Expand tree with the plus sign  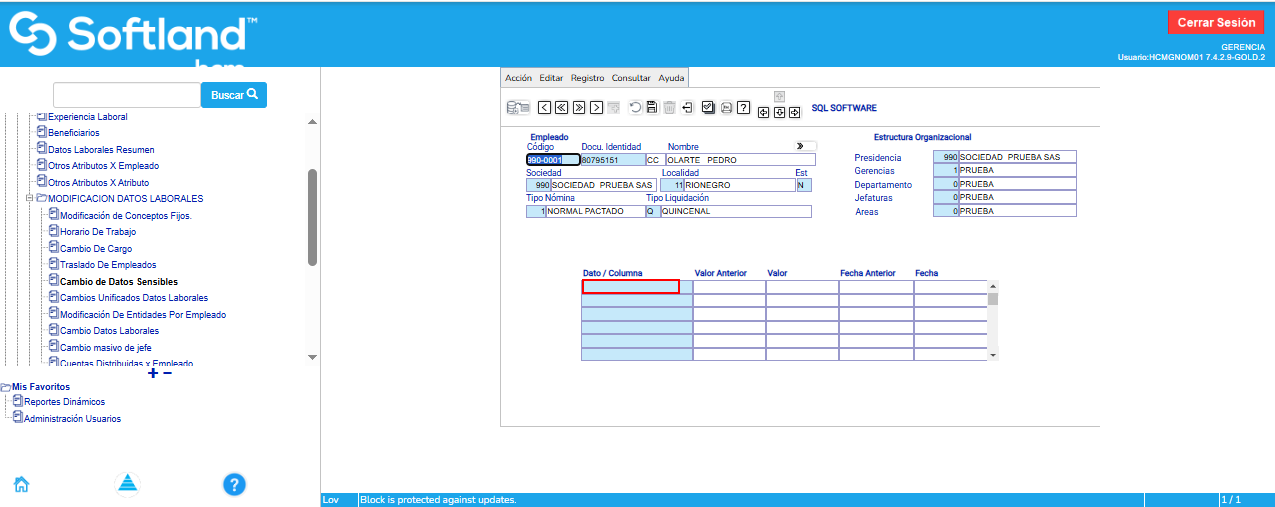tap(153, 373)
